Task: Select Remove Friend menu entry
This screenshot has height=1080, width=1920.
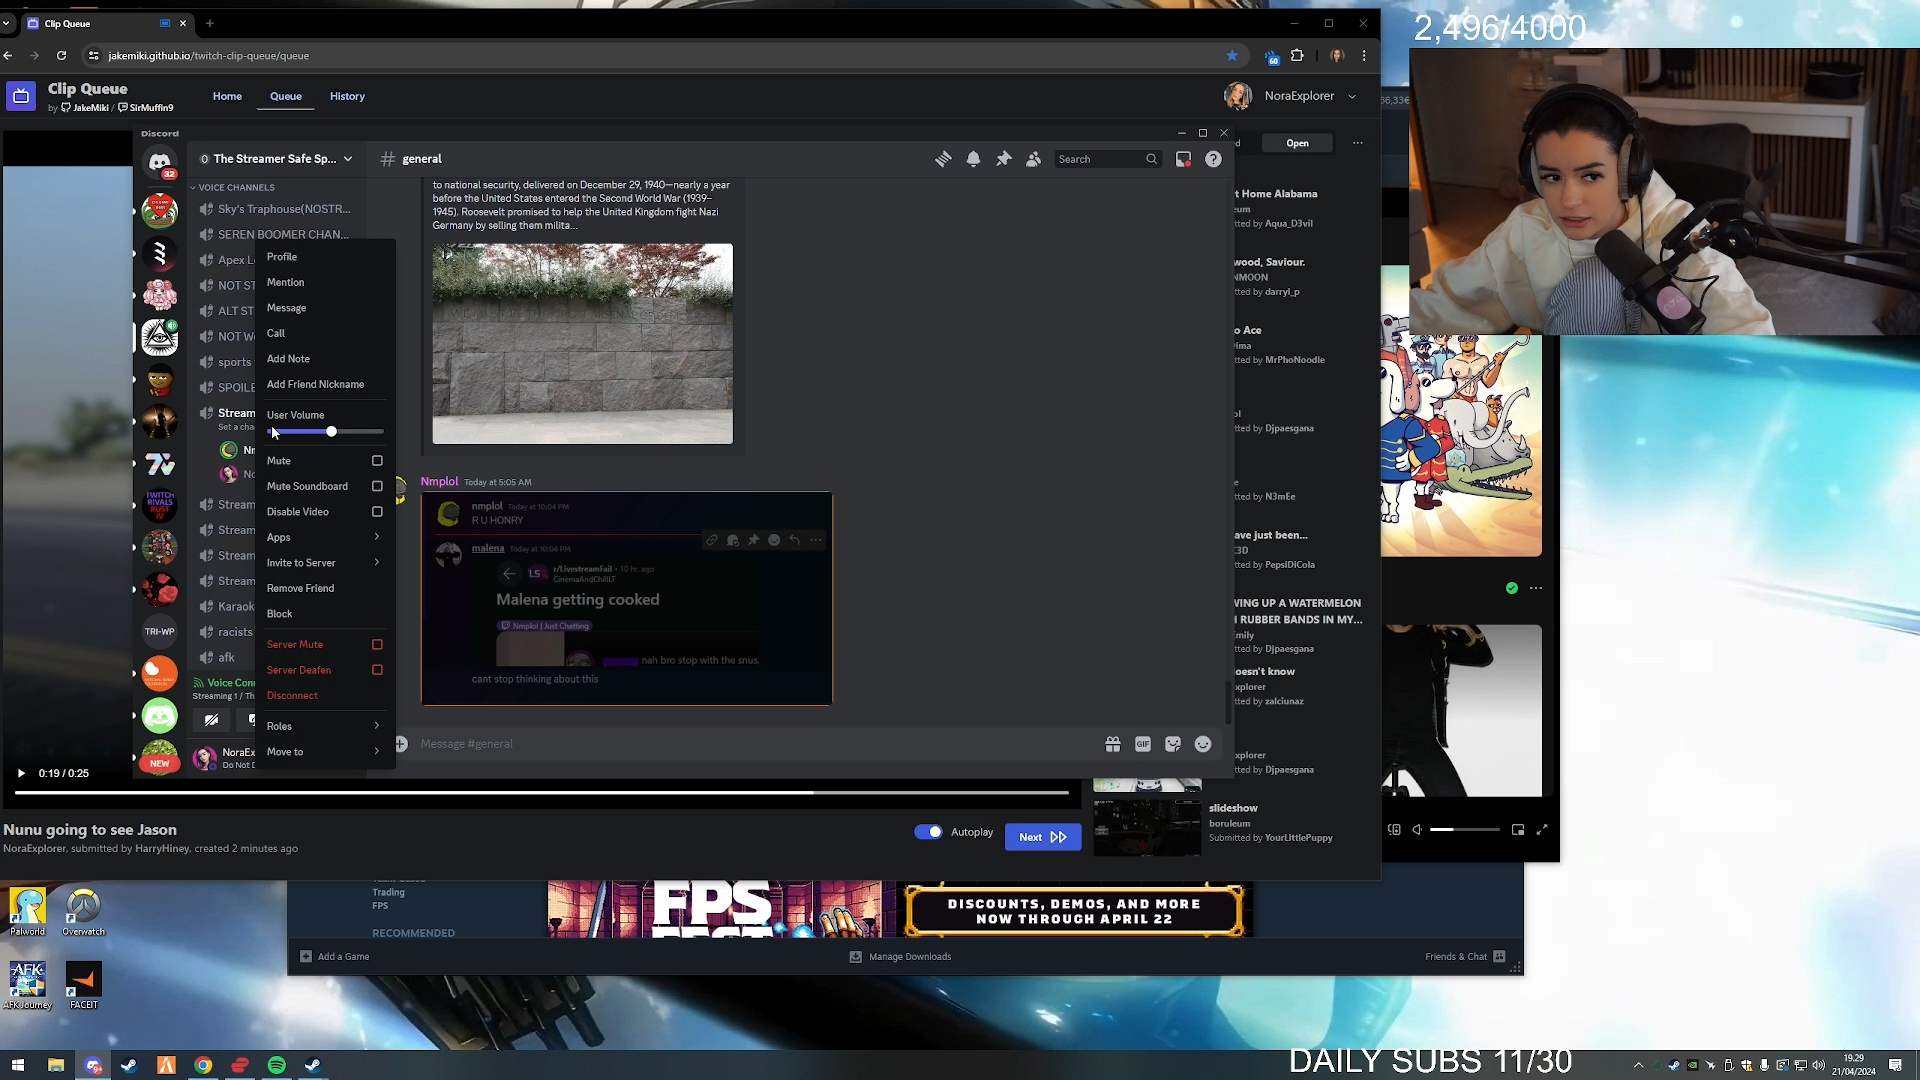Action: point(324,589)
